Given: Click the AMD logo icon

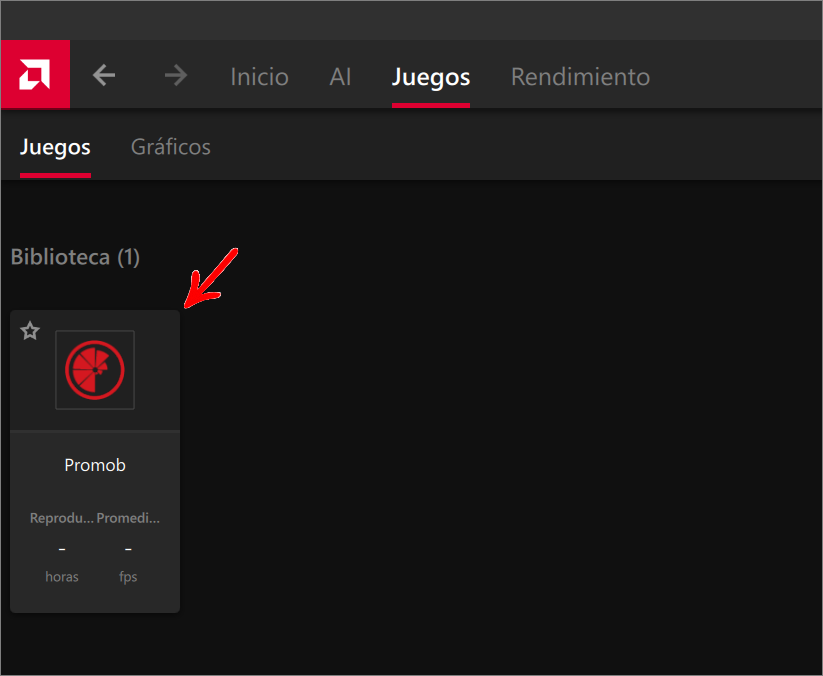Looking at the screenshot, I should 35,75.
